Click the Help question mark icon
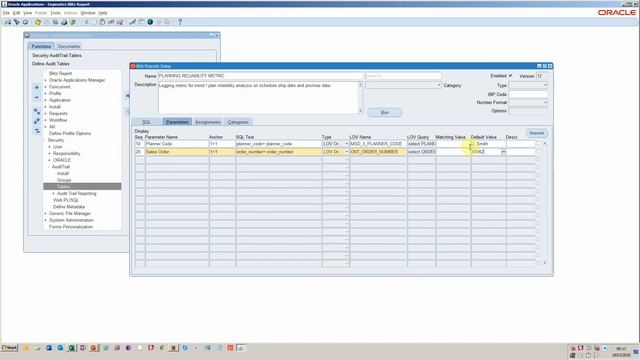Screen dimensions: 640x360 click(180, 22)
